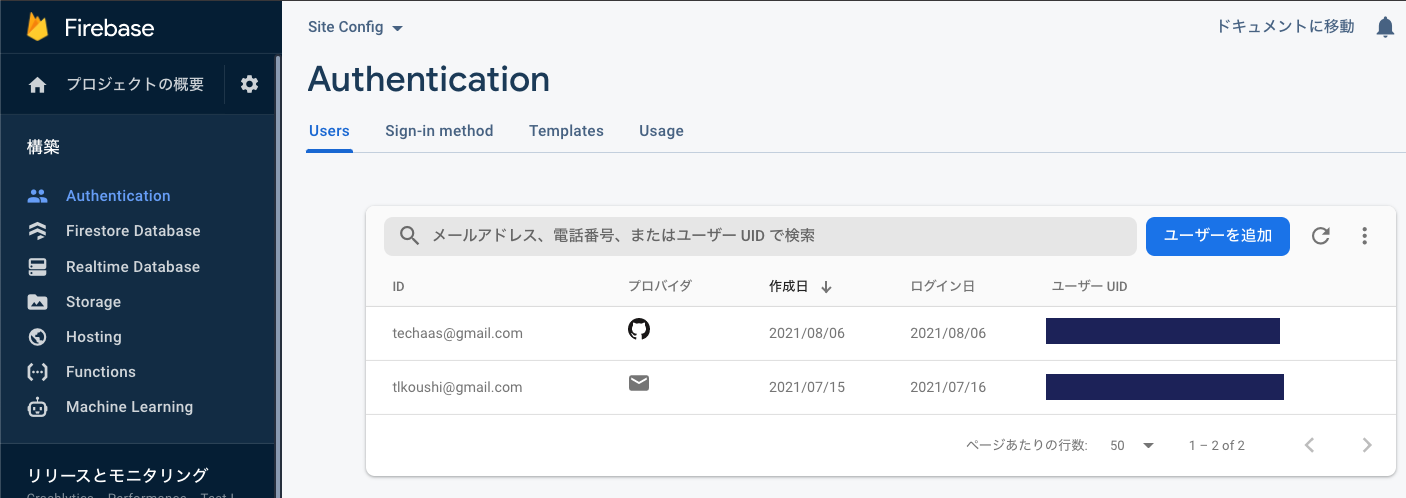Open project settings gear icon

(250, 84)
